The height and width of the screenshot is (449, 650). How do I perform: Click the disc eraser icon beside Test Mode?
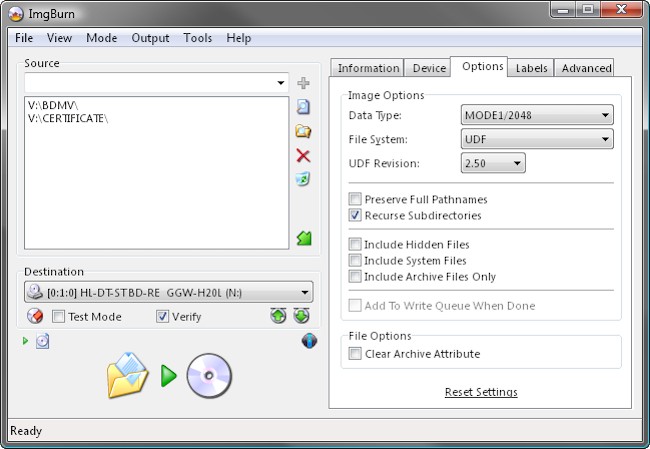coord(35,316)
